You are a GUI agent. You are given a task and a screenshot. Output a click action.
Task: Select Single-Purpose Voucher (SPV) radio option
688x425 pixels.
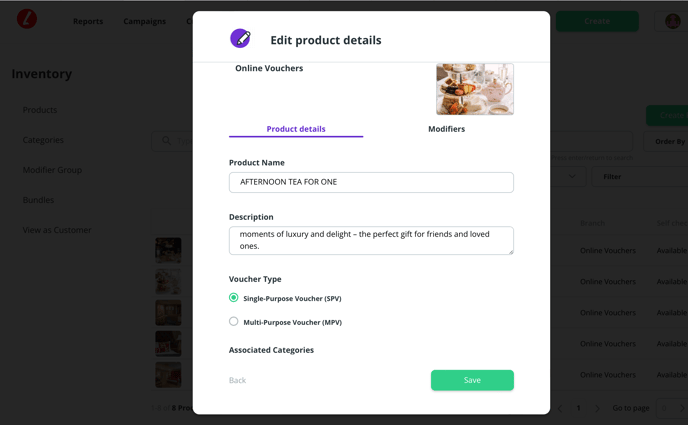(x=234, y=298)
